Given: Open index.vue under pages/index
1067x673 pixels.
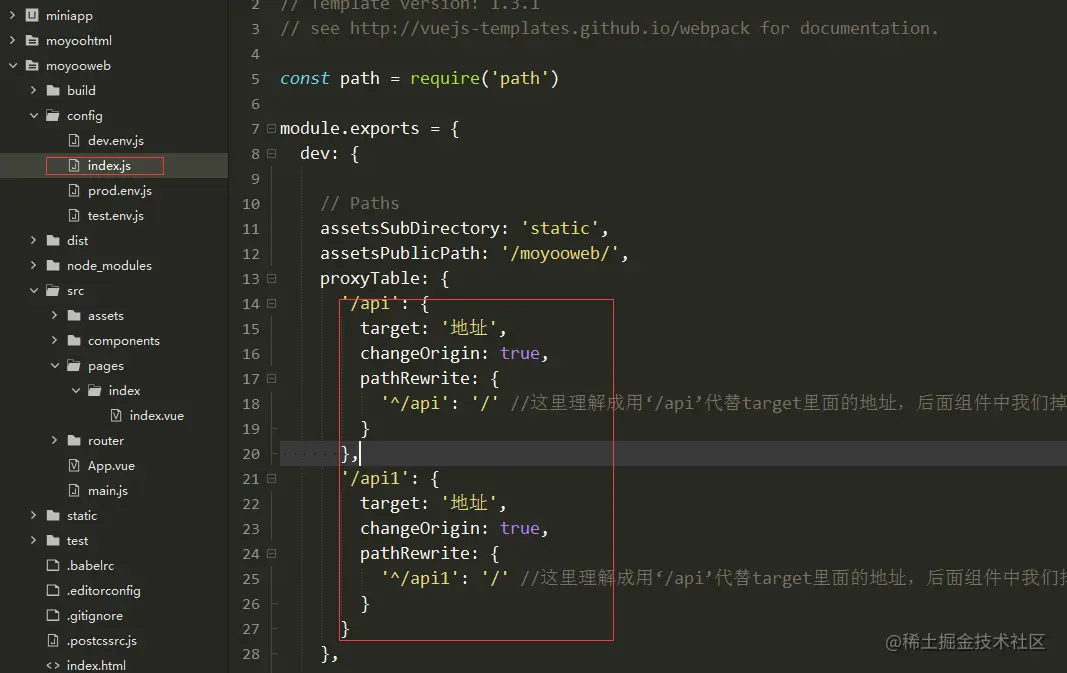Looking at the screenshot, I should click(x=157, y=415).
